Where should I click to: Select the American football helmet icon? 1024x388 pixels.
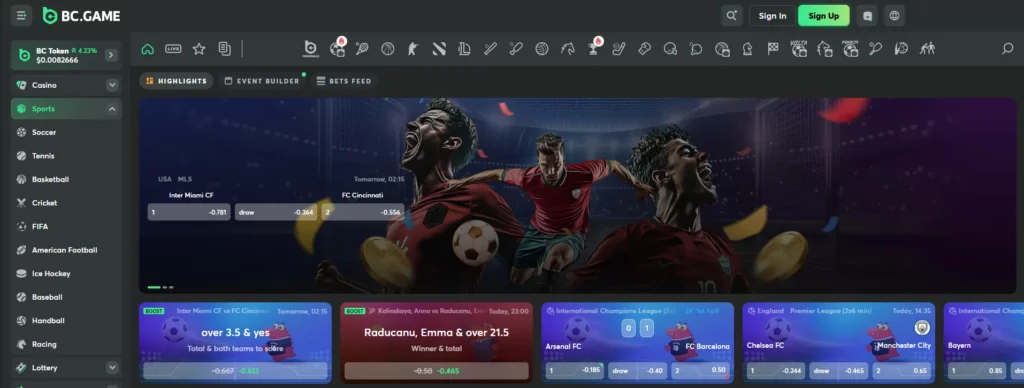pyautogui.click(x=670, y=49)
